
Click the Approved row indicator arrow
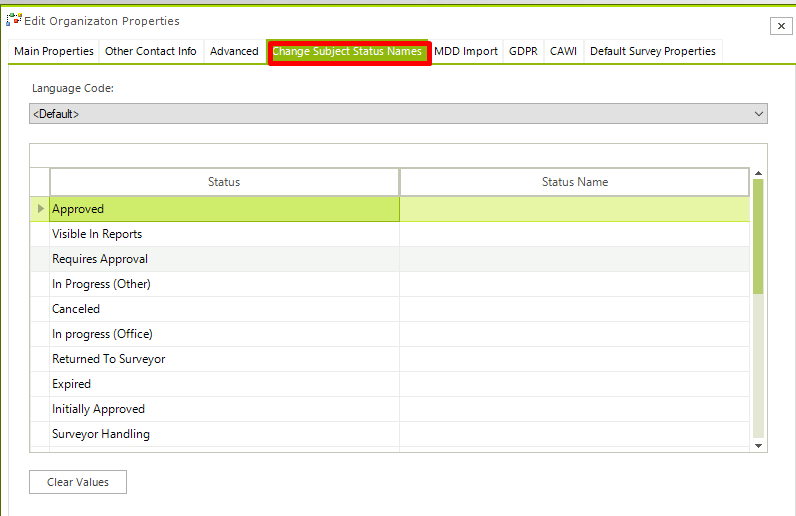click(x=41, y=209)
